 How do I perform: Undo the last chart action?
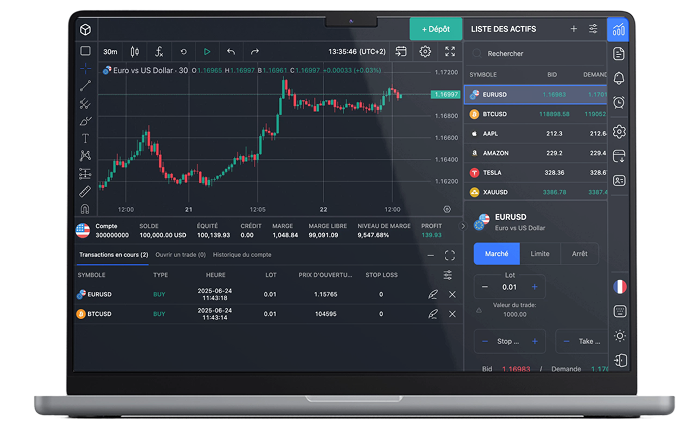coord(231,52)
